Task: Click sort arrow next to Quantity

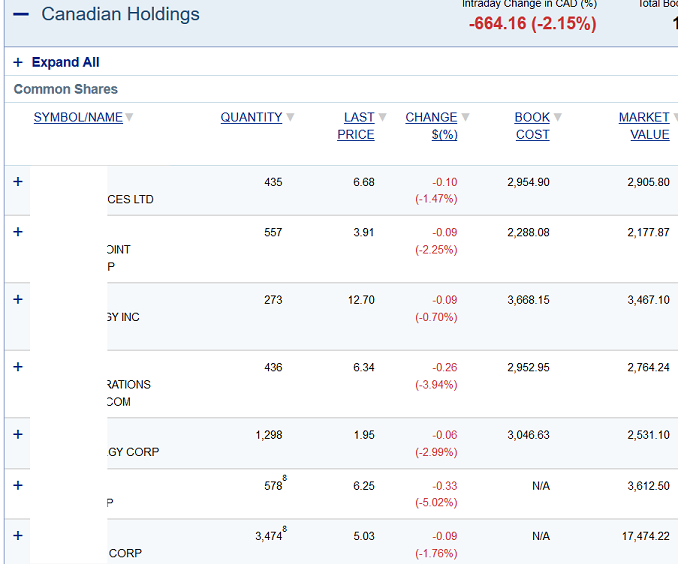Action: 290,118
